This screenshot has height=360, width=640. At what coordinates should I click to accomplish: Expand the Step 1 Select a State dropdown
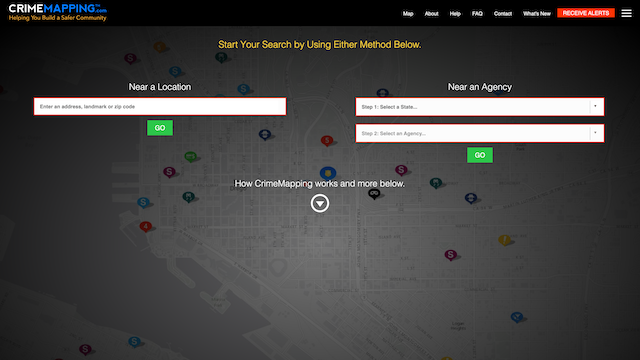[x=480, y=107]
